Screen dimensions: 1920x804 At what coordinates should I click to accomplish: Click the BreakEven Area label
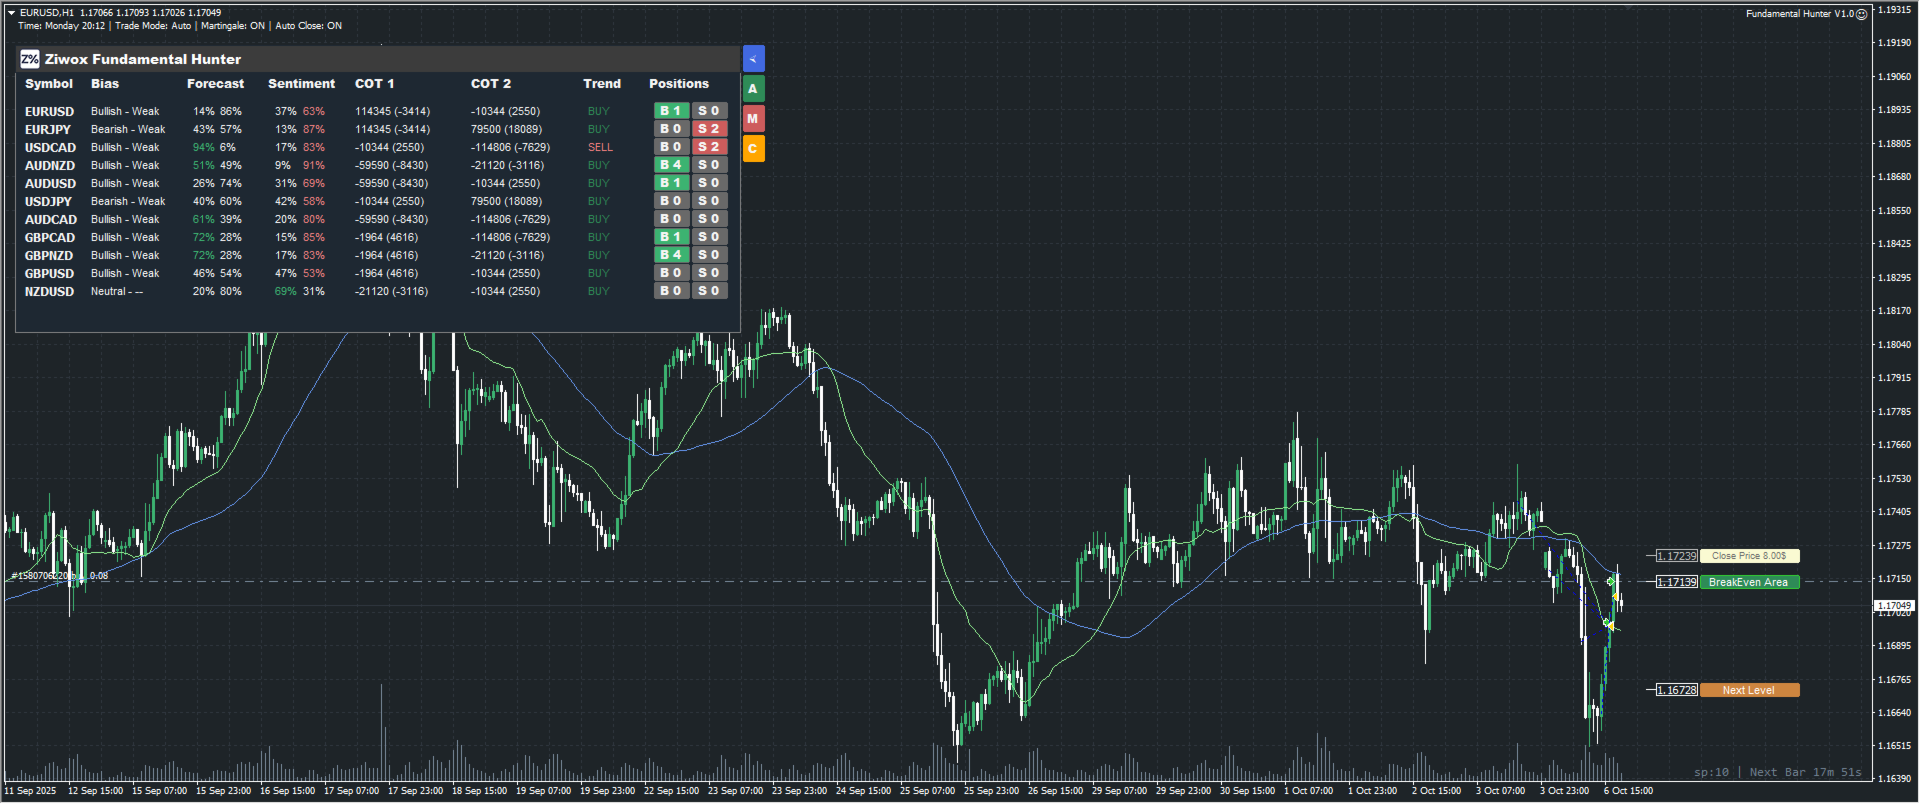(1748, 582)
